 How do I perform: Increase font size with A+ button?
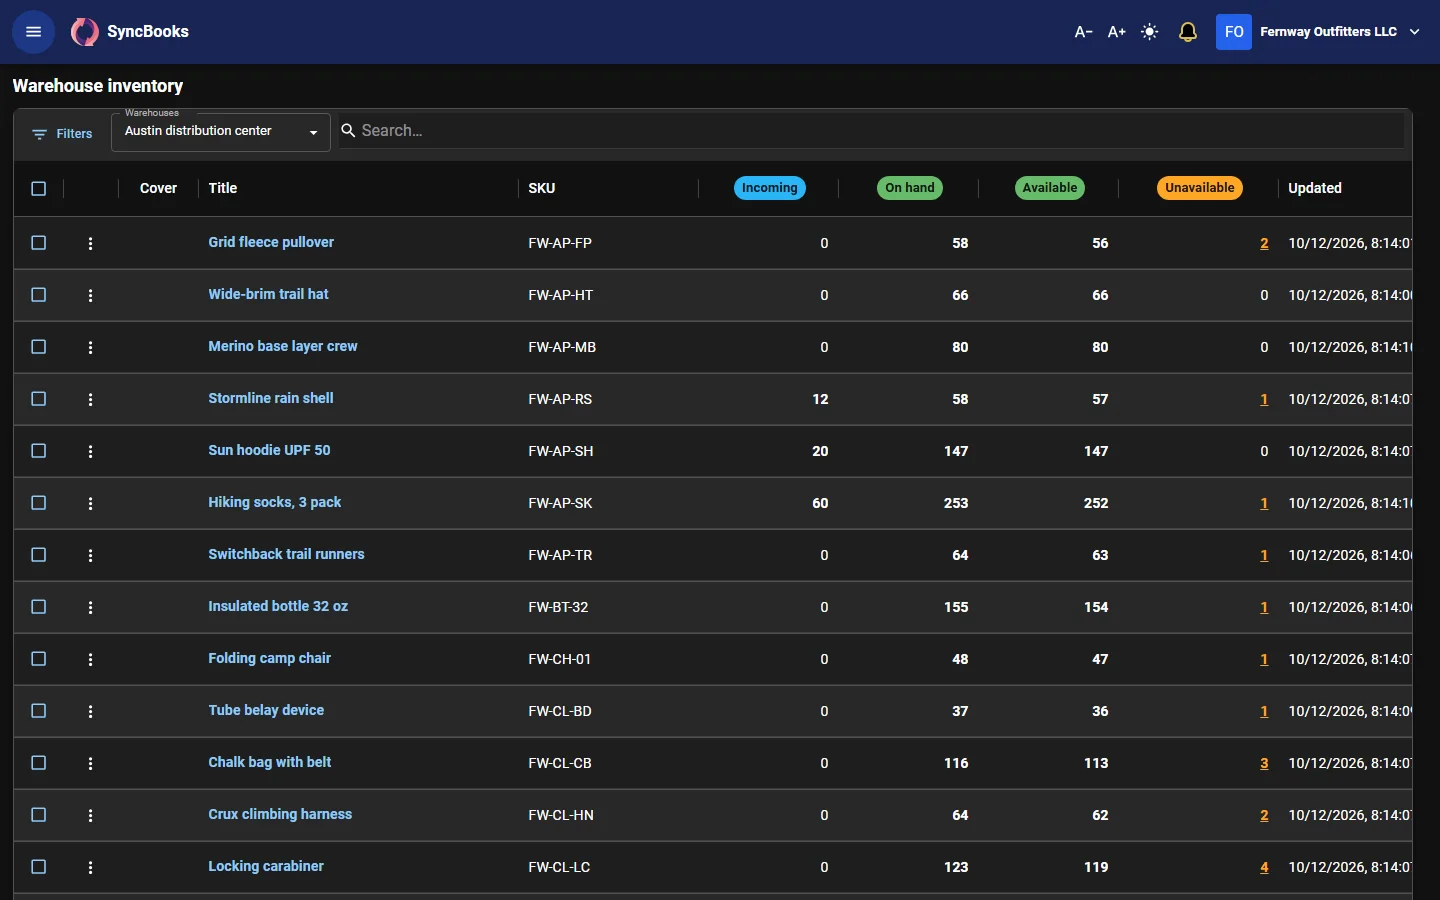1117,32
